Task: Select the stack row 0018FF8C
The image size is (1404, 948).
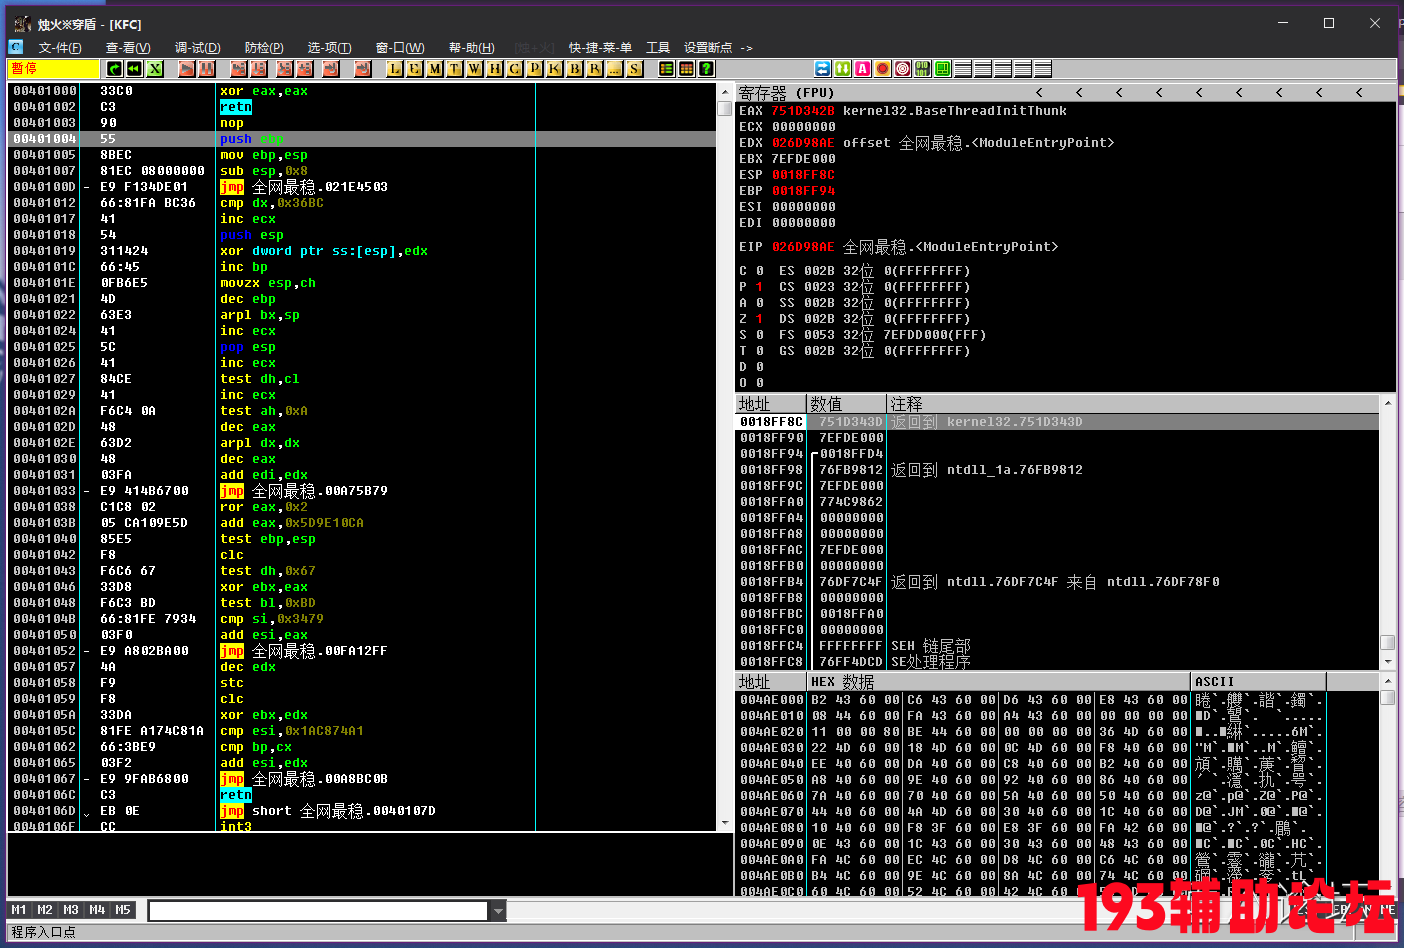Action: (x=1057, y=422)
